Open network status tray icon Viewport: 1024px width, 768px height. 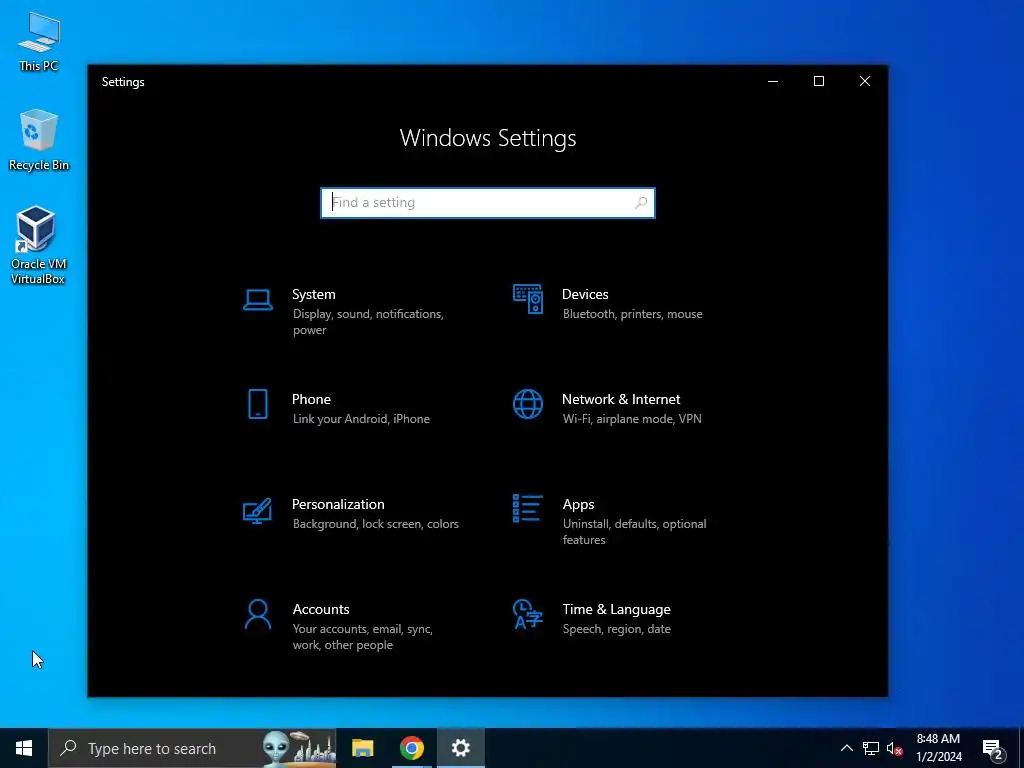(x=871, y=748)
